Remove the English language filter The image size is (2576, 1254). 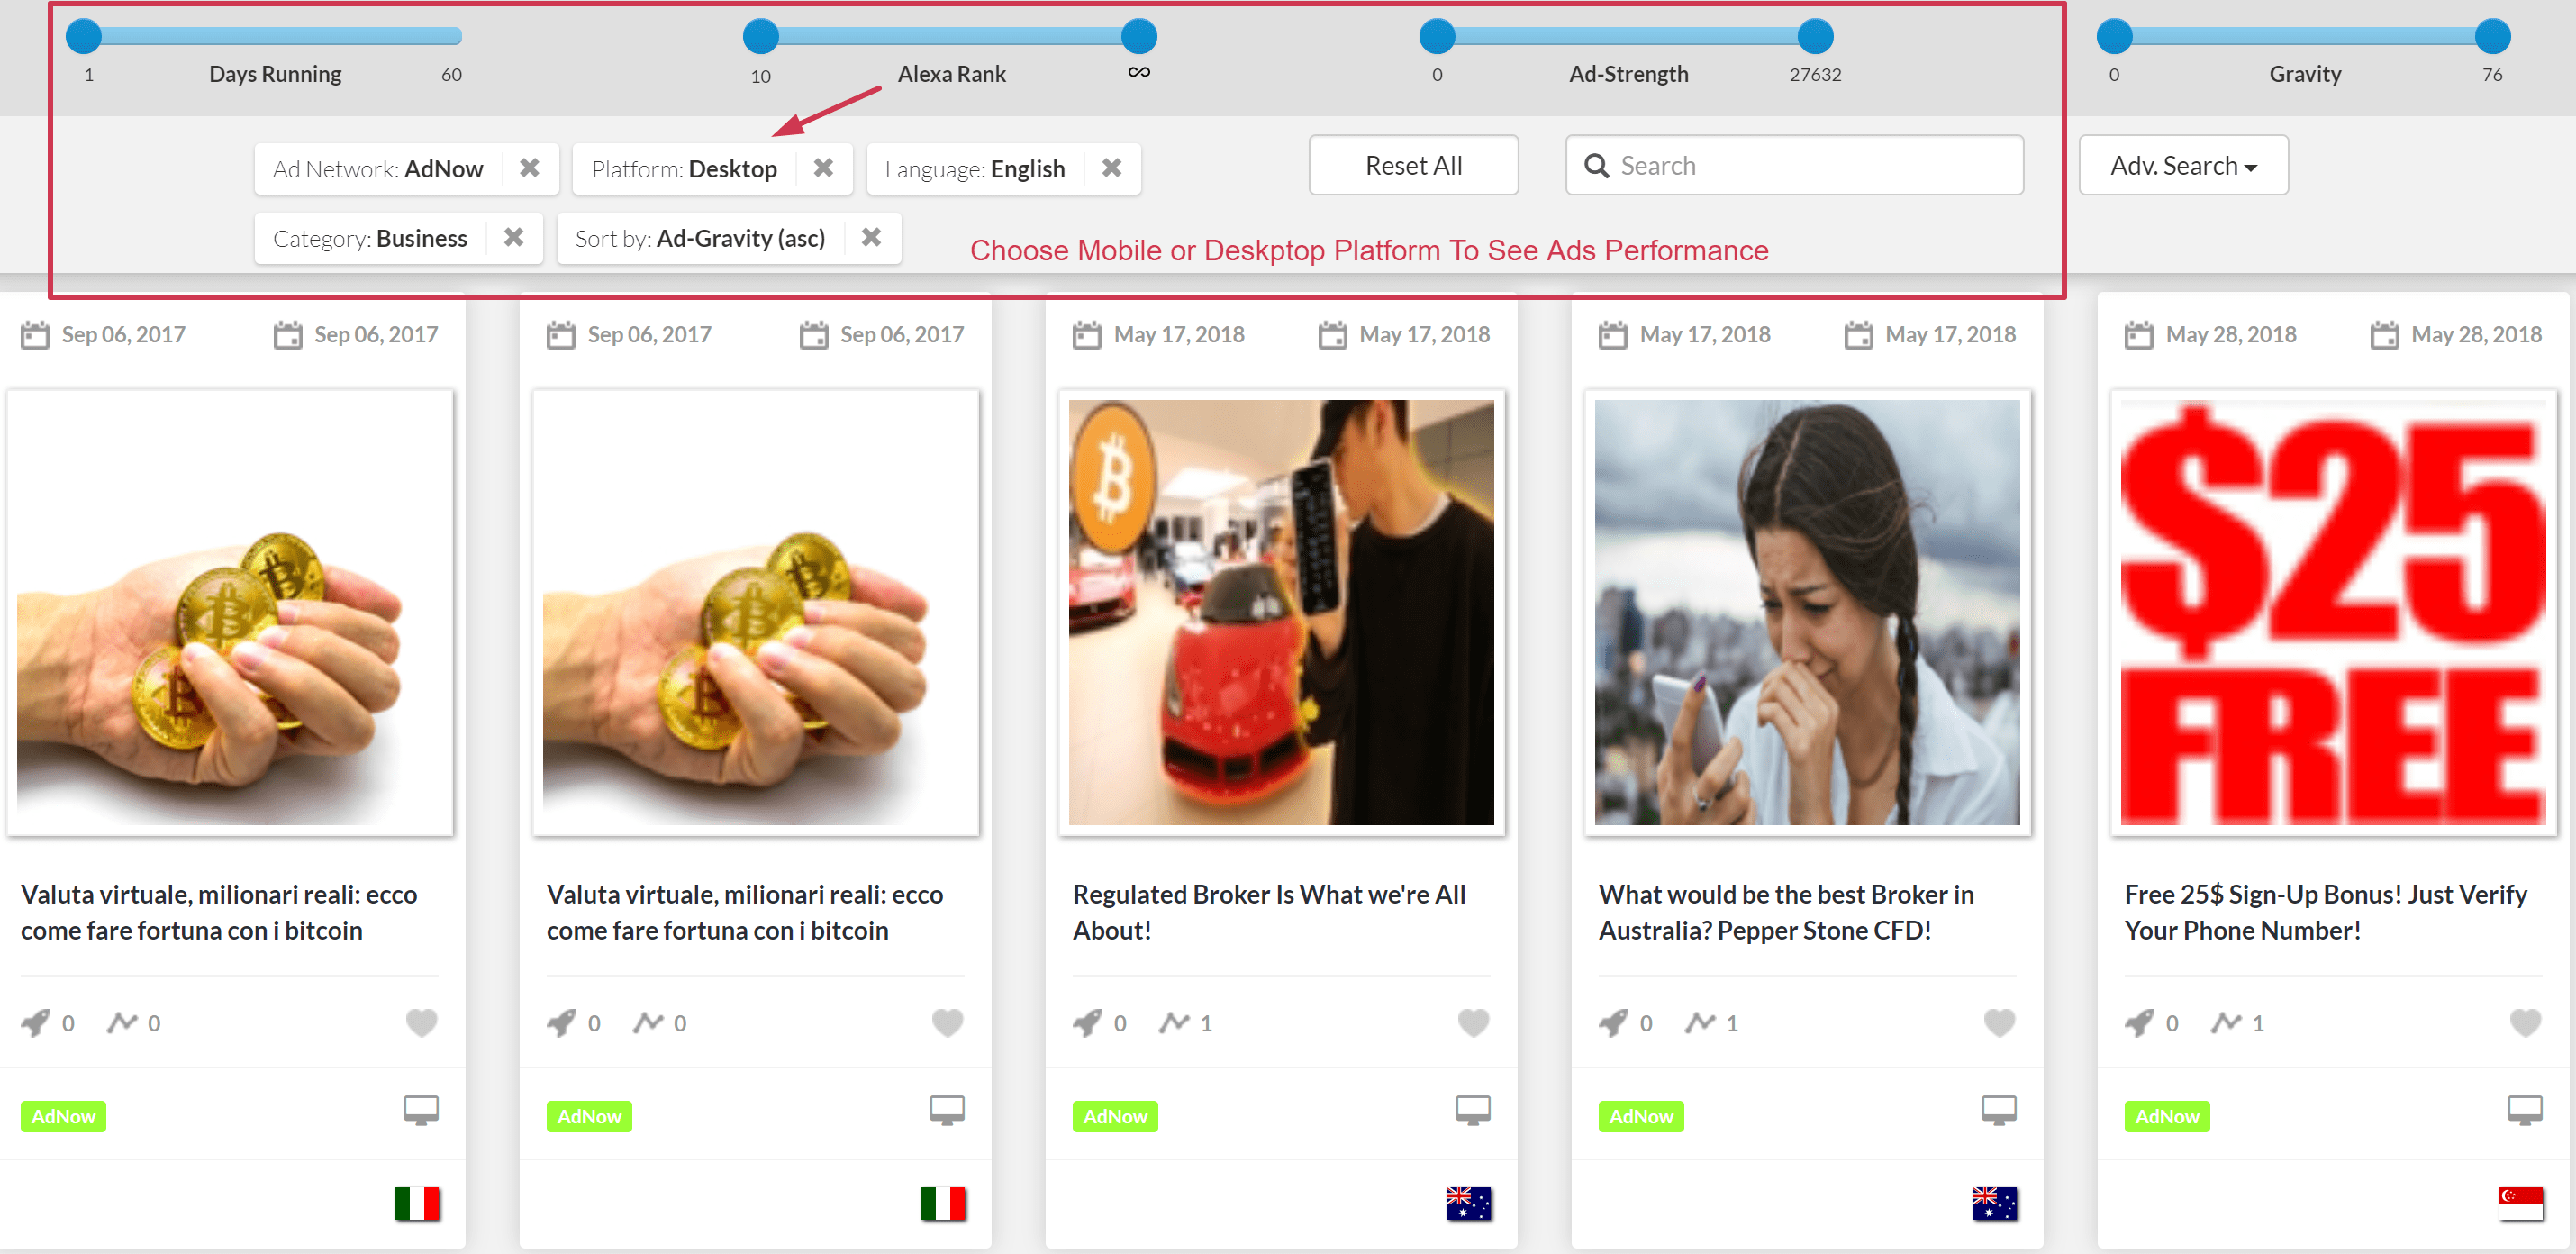[1117, 166]
